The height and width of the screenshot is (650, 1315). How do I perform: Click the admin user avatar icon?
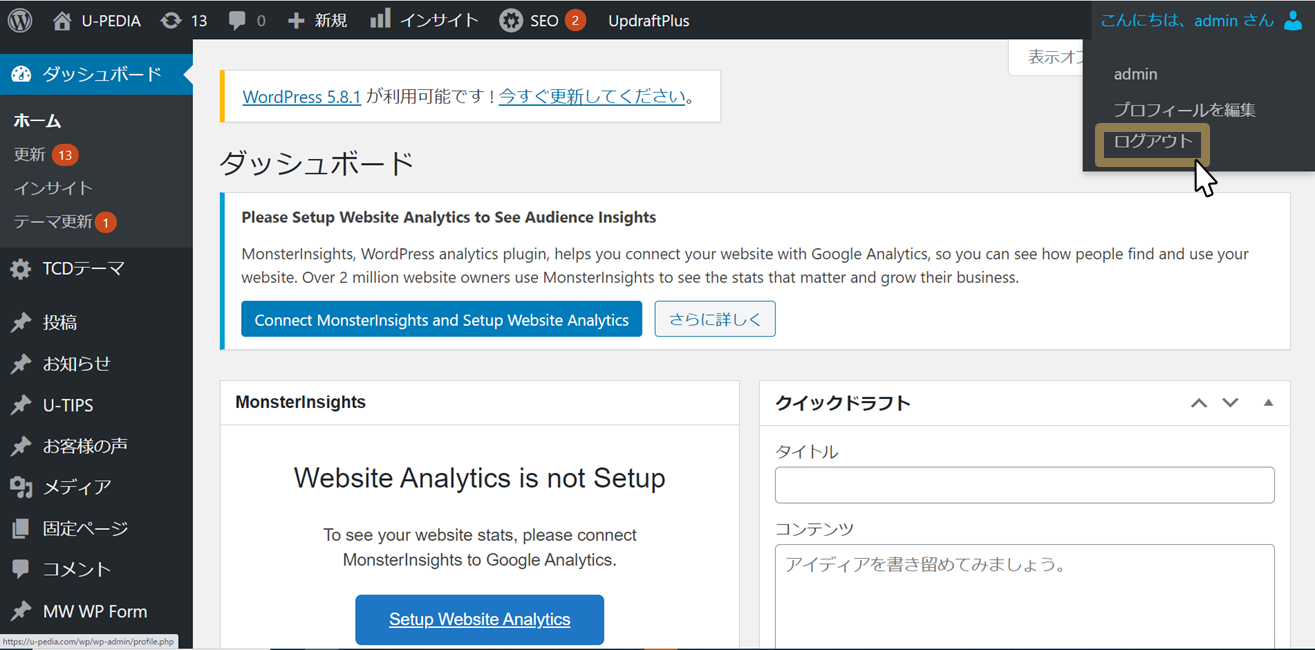tap(1293, 20)
